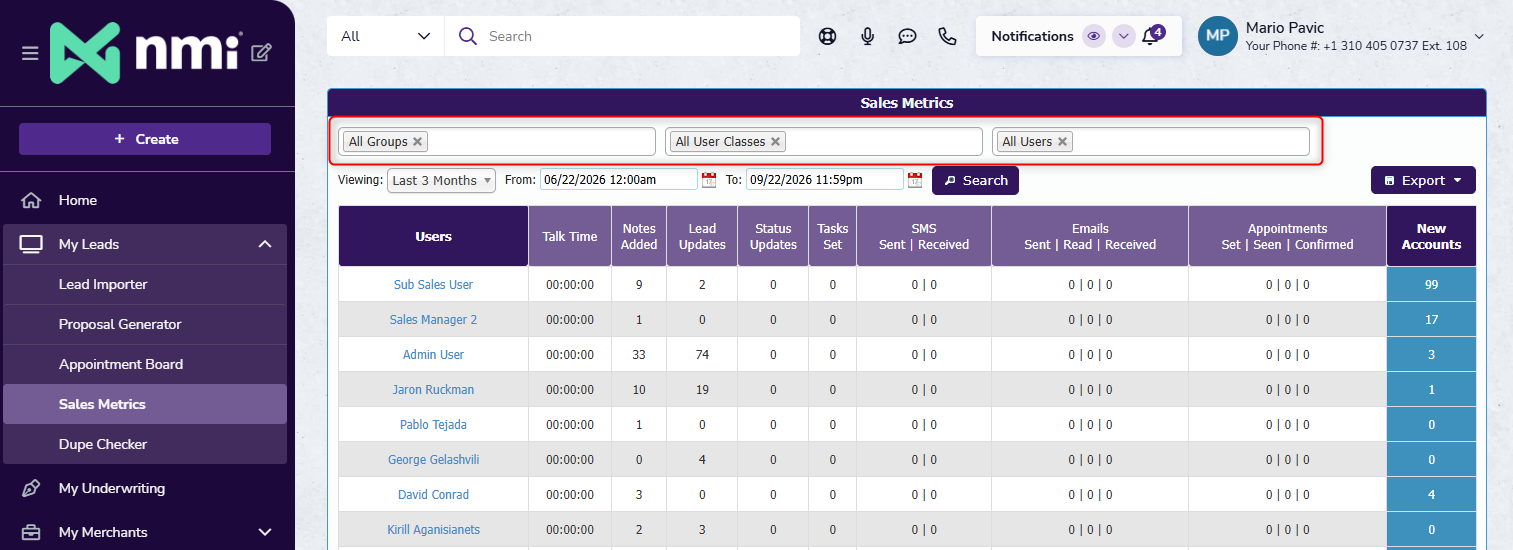
Task: Open Proposal Generator
Action: point(145,324)
